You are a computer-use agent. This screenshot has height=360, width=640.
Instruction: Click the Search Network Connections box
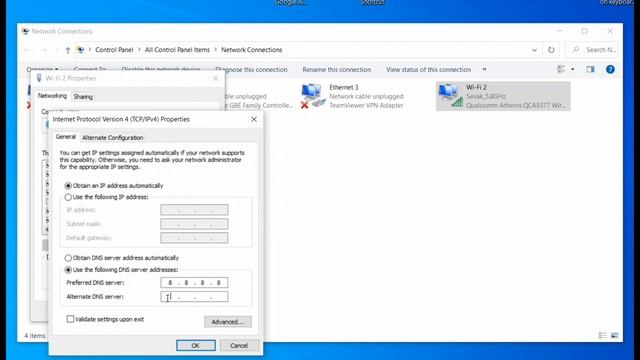point(592,50)
